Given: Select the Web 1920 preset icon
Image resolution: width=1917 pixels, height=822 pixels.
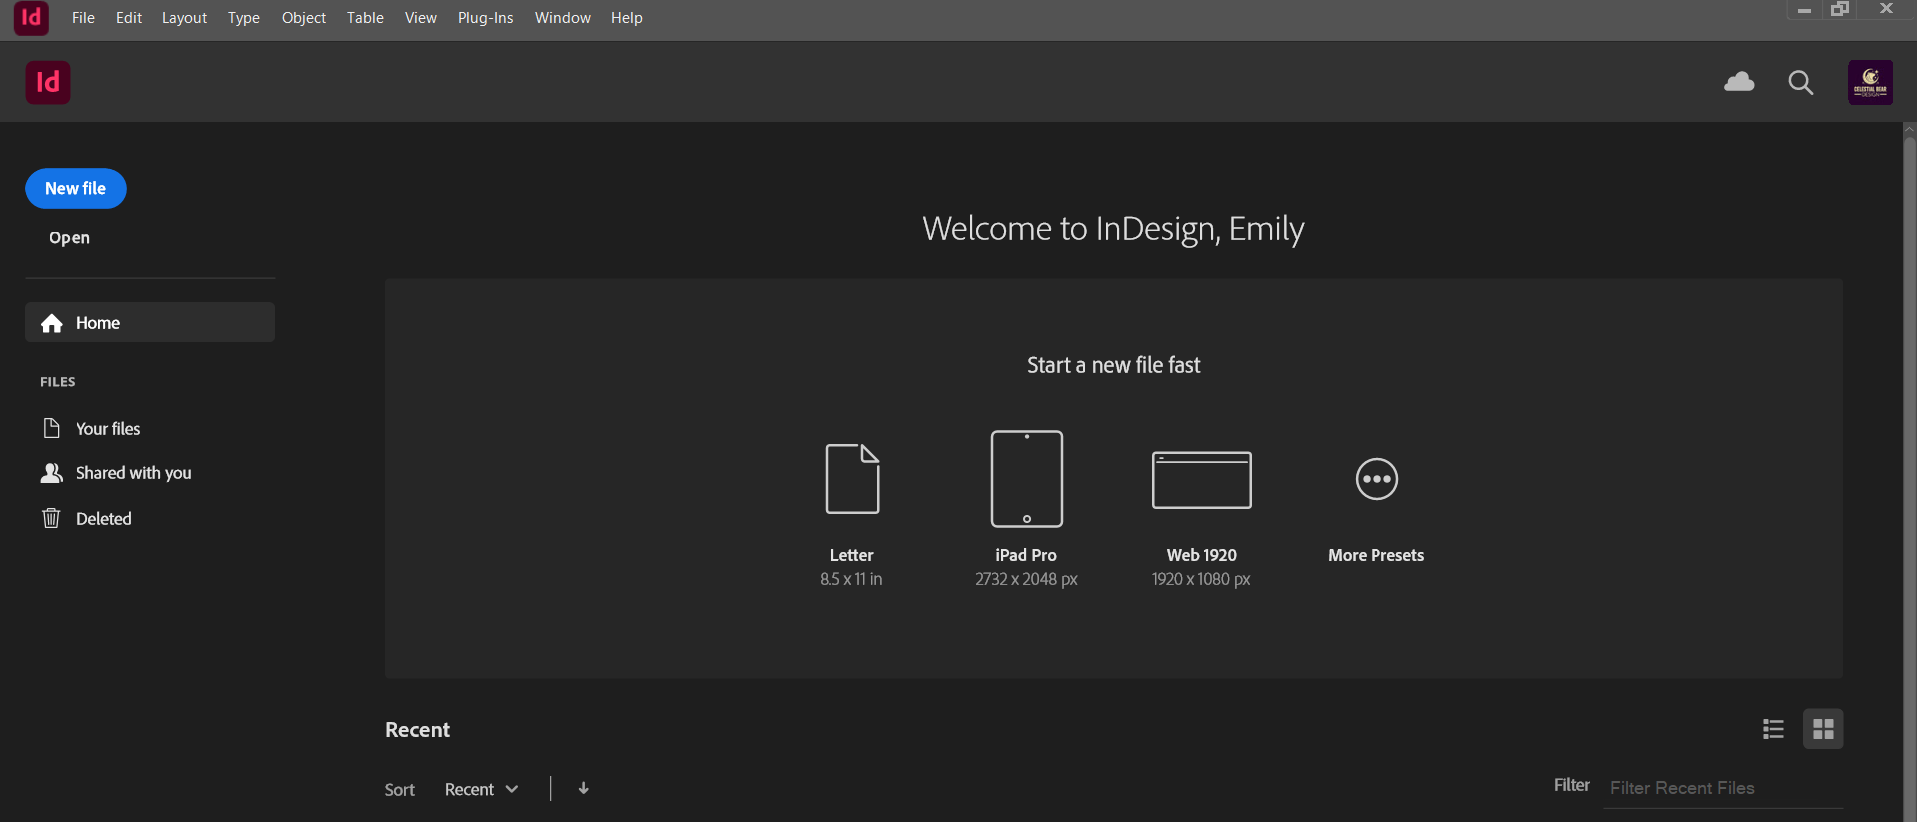Looking at the screenshot, I should coord(1201,480).
